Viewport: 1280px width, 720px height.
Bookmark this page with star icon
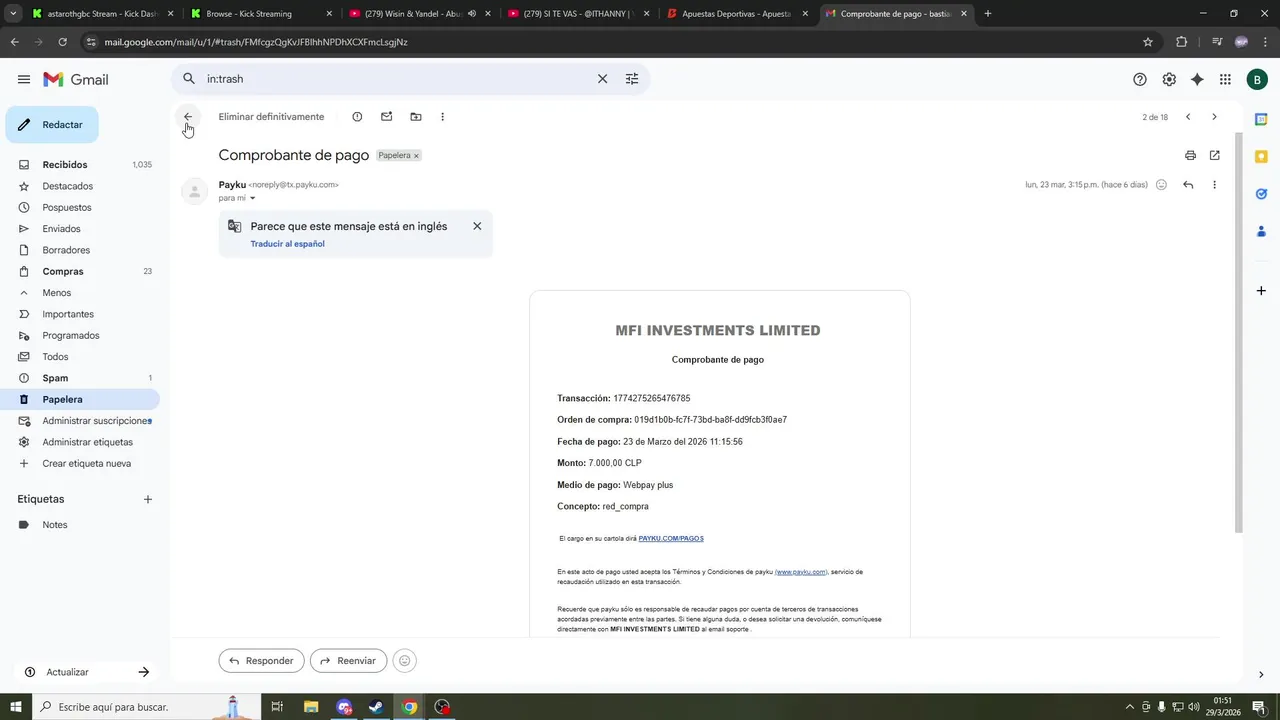(x=1148, y=42)
